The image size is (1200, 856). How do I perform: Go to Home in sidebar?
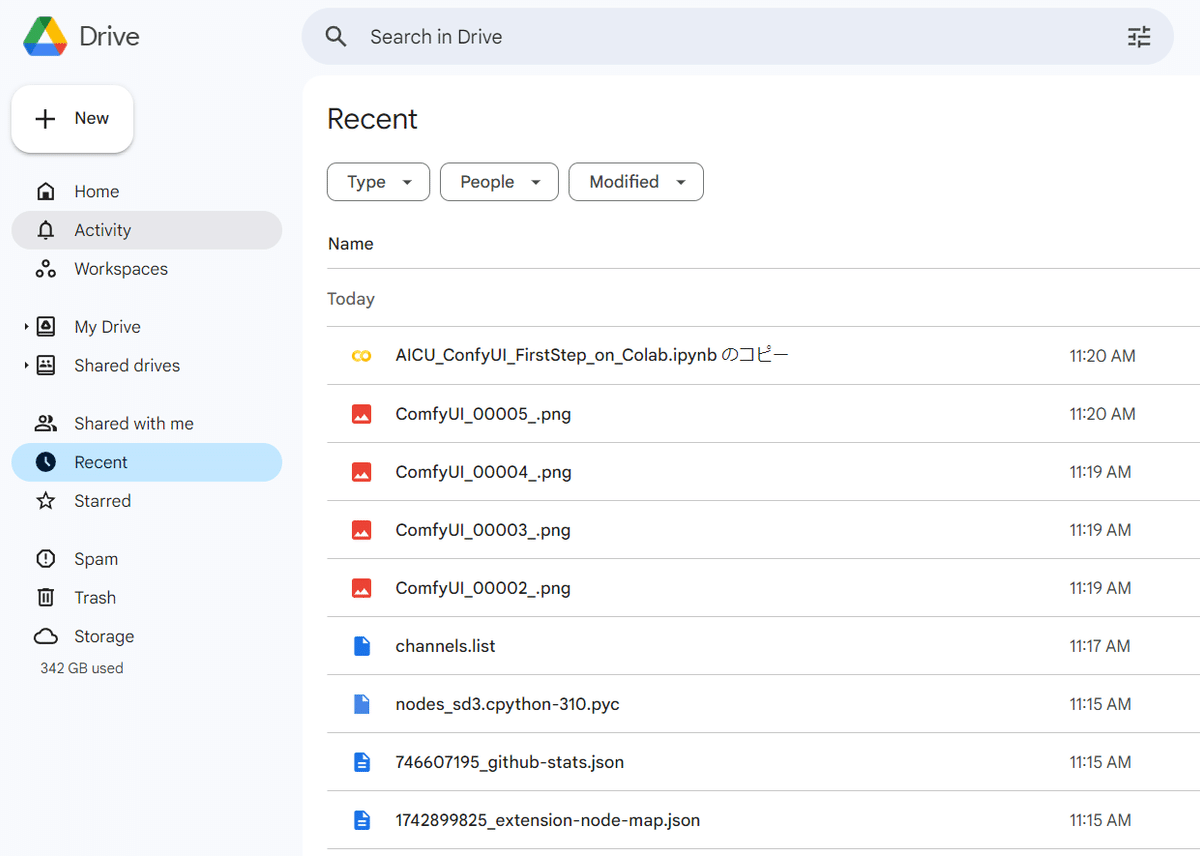point(147,191)
